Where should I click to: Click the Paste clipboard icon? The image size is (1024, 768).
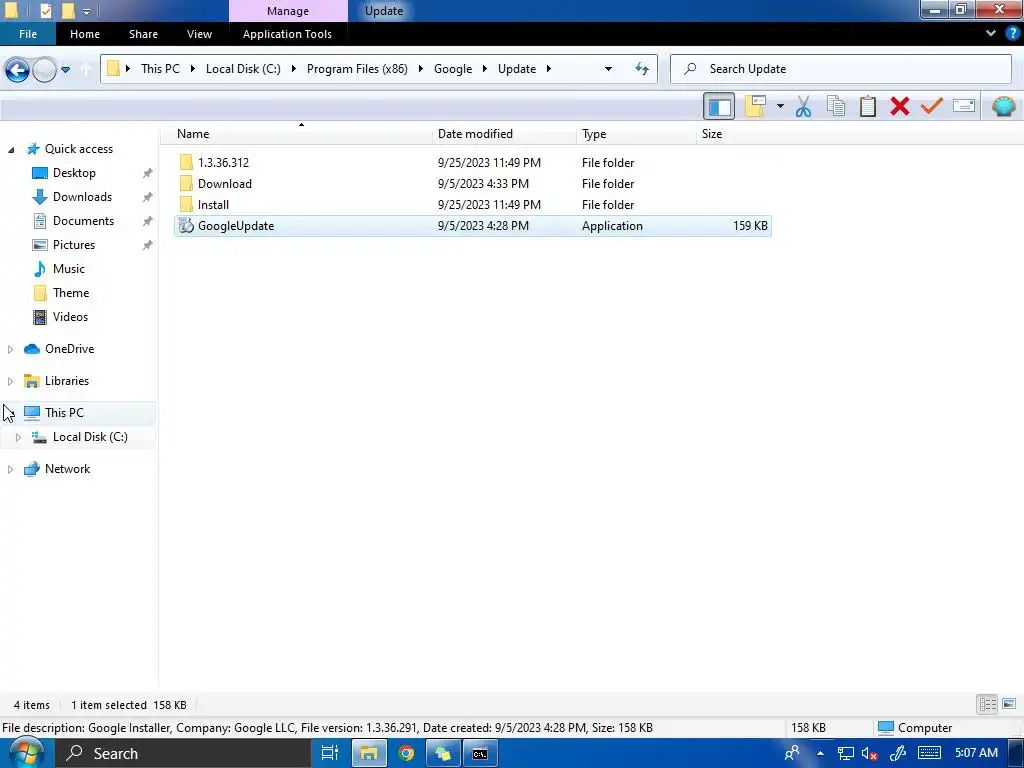[x=868, y=106]
